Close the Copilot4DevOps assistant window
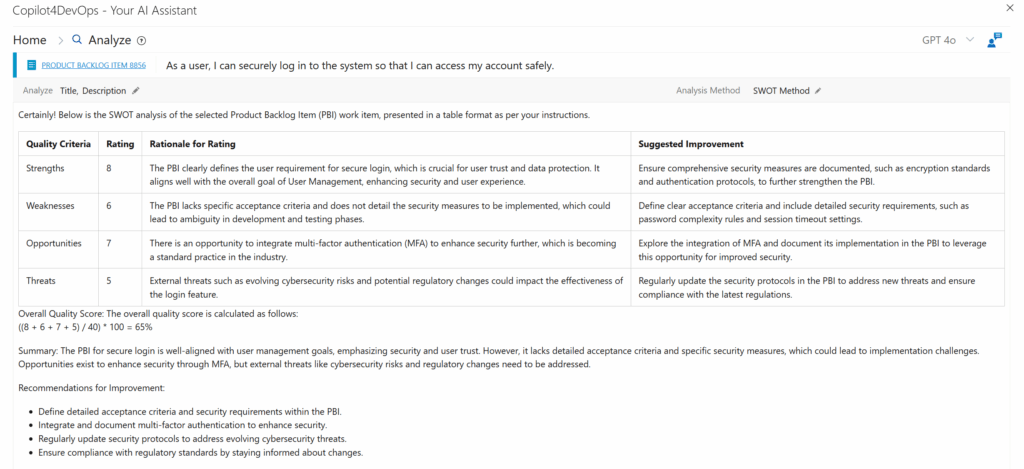Screen dimensions: 1024x469 (x=1009, y=9)
